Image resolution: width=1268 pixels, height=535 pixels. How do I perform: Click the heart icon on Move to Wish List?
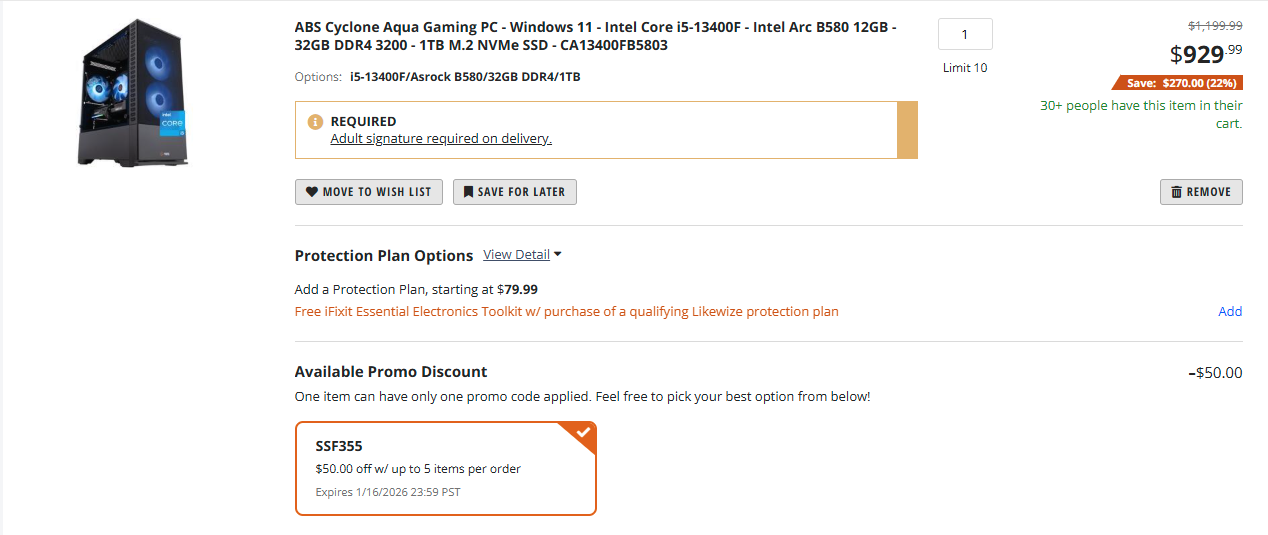[311, 192]
